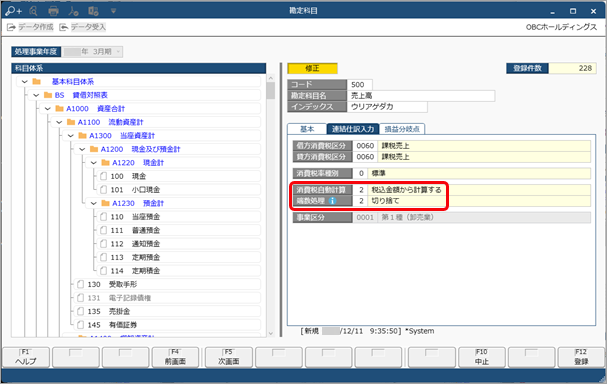Screen dimensions: 607x384
Task: Select account 112 通知預金
Action: [178, 244]
